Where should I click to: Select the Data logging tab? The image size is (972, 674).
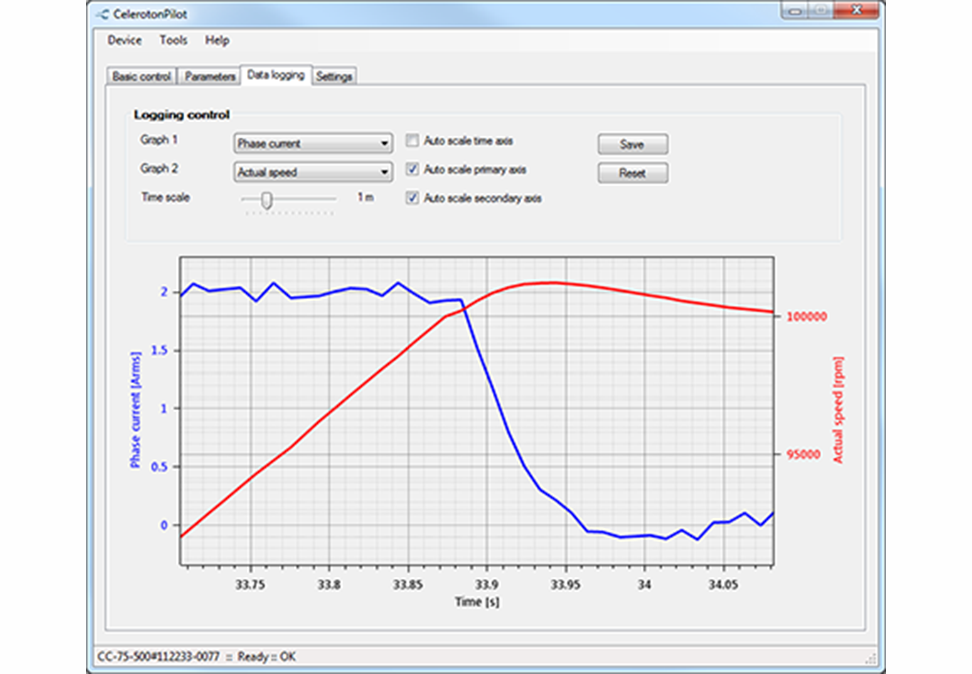276,76
